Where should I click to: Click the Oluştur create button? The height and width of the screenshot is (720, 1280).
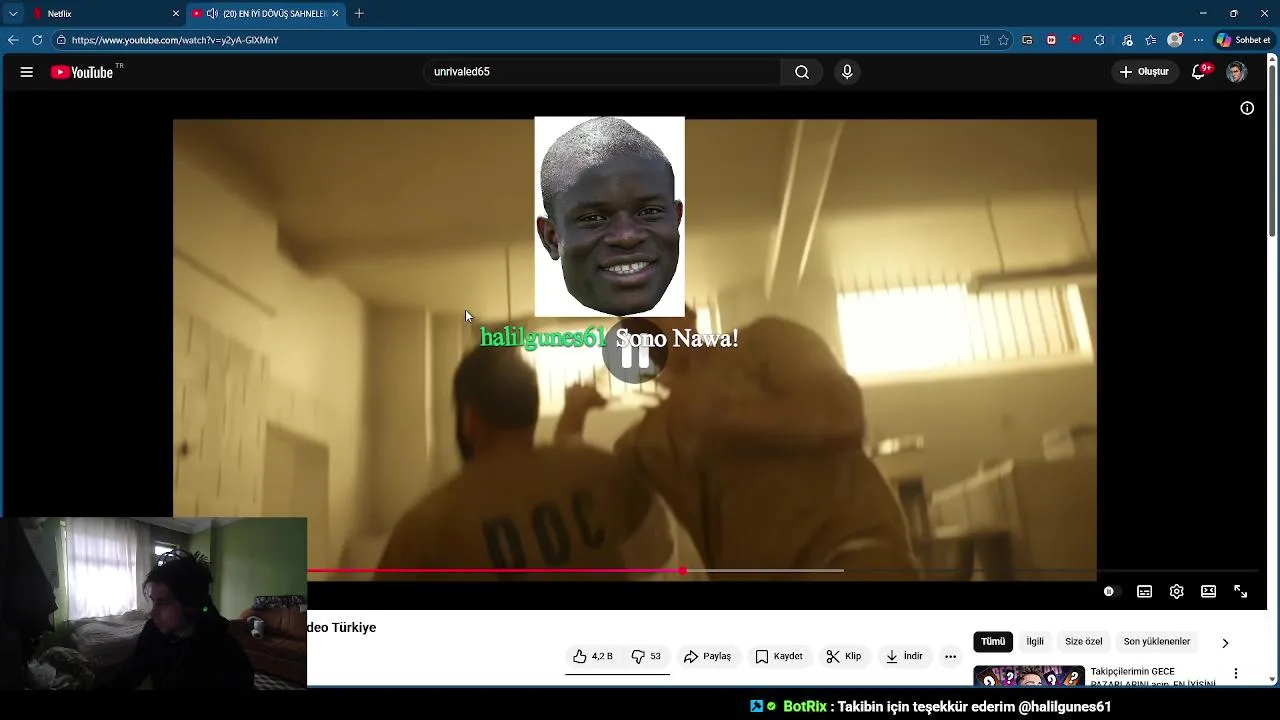1145,72
